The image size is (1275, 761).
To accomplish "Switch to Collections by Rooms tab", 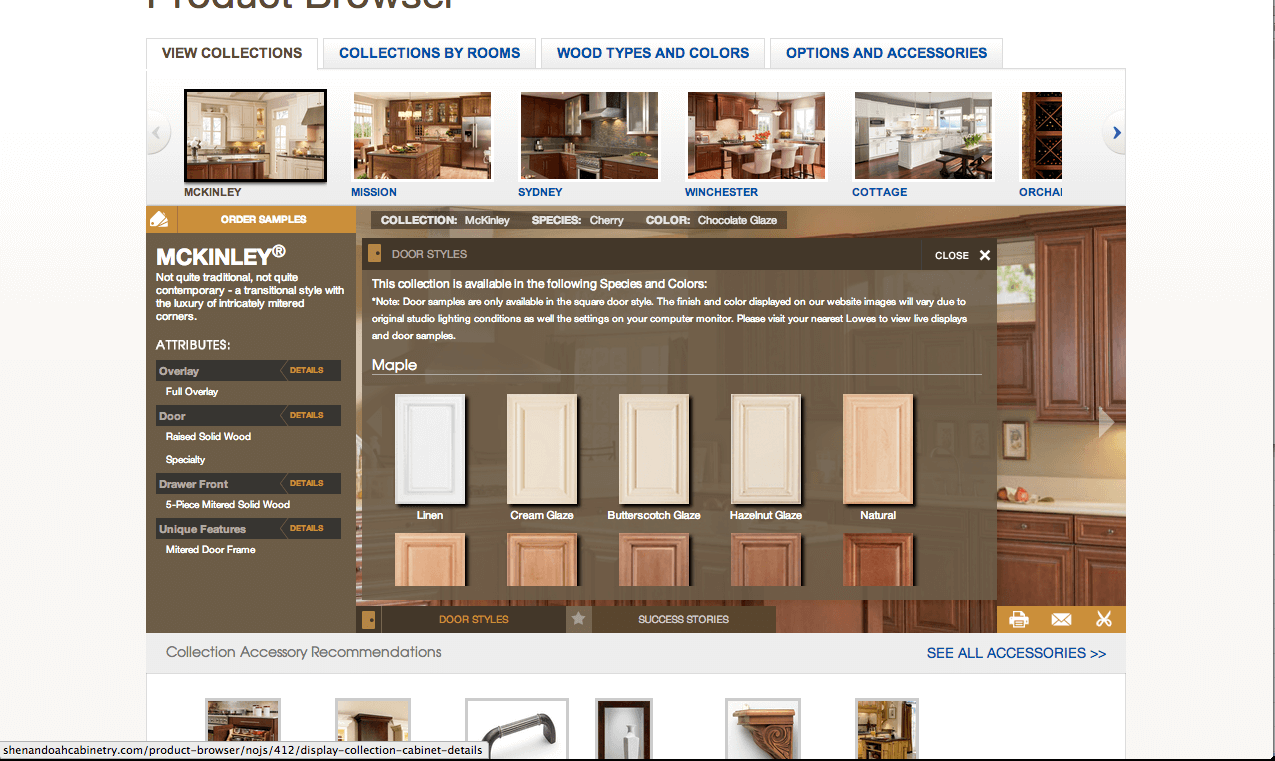I will click(x=429, y=53).
